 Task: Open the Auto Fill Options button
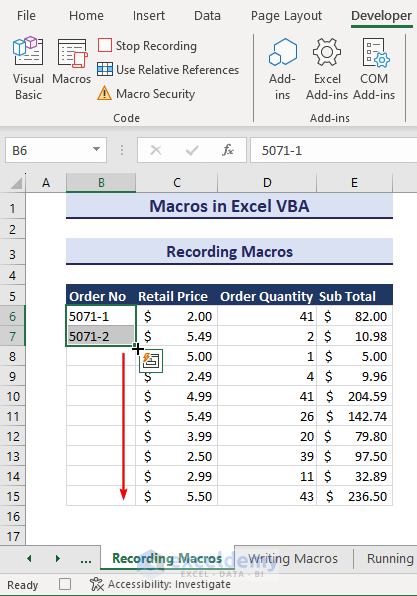click(x=151, y=361)
